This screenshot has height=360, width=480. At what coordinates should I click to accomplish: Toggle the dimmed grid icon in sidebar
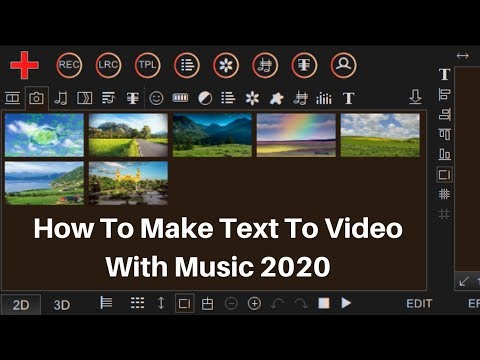(444, 214)
